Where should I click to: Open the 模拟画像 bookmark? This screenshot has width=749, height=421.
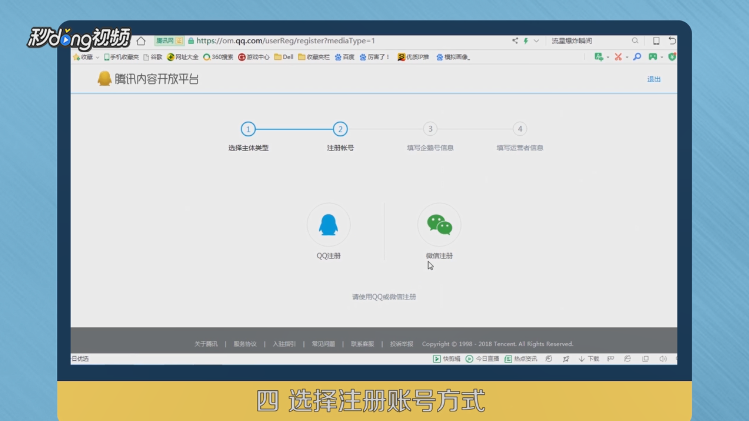(x=453, y=57)
